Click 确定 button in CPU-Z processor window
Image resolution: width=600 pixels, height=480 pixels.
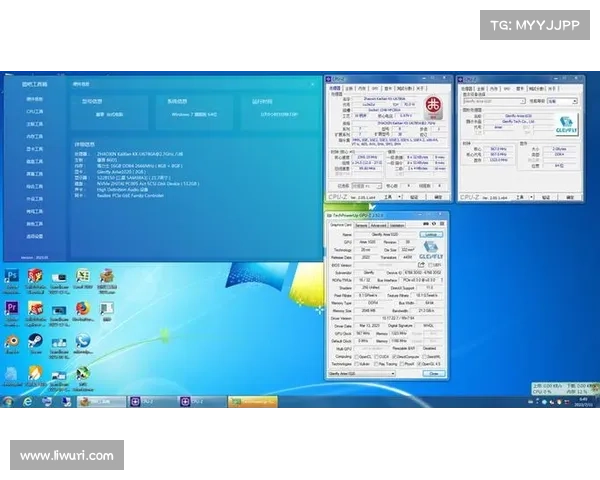click(438, 197)
